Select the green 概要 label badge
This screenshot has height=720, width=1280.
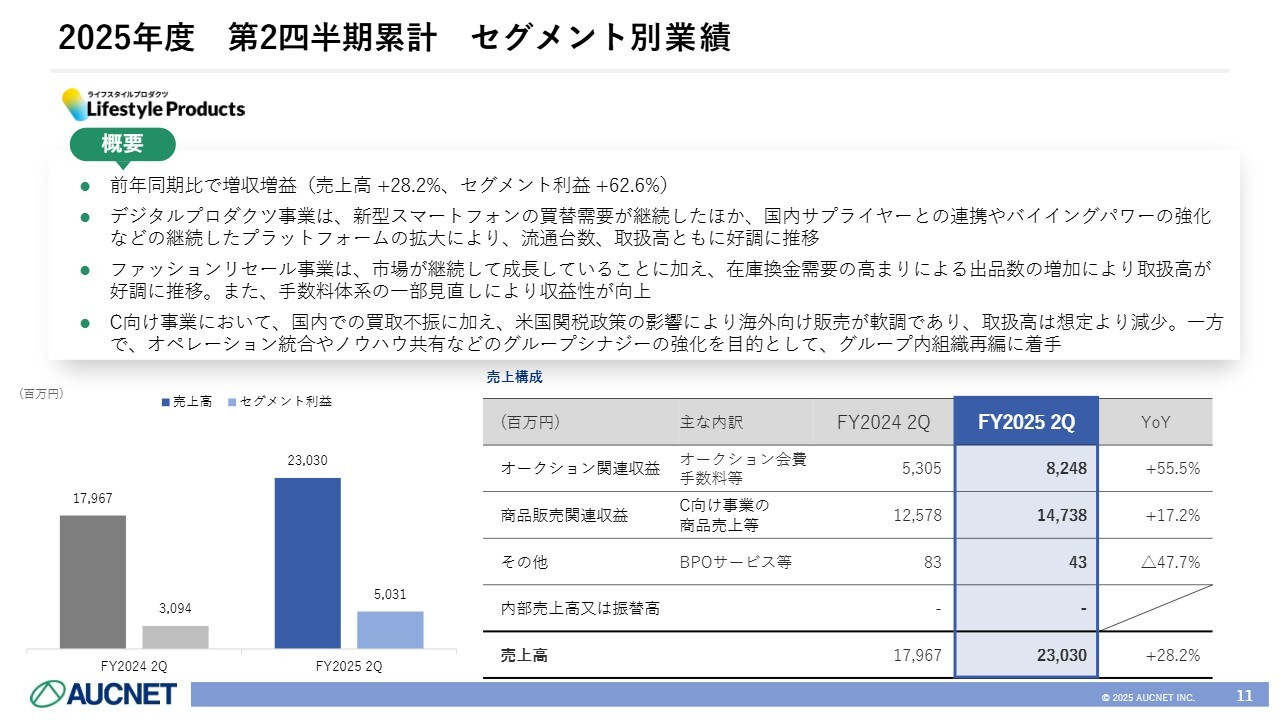(122, 144)
